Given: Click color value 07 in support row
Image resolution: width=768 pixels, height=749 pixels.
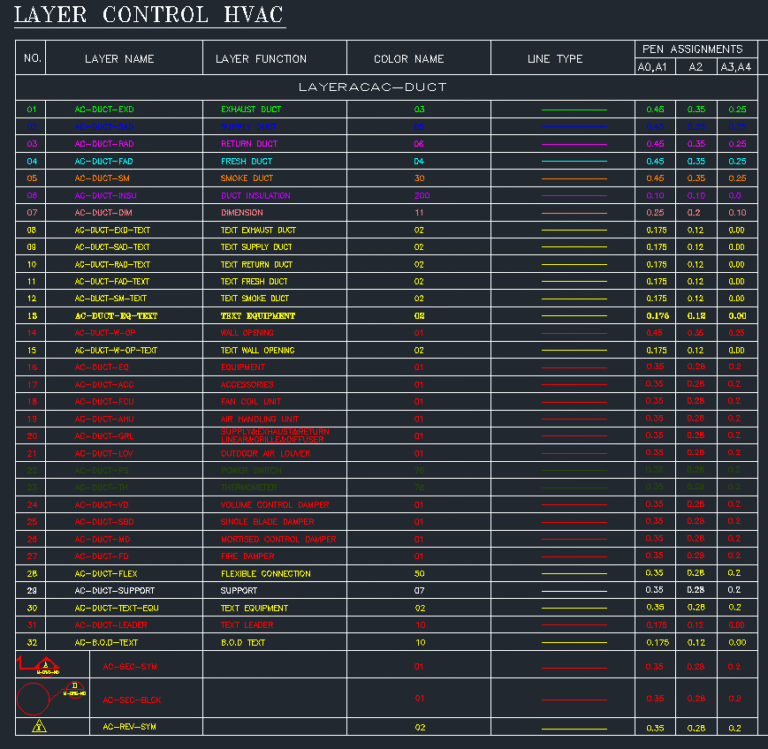Looking at the screenshot, I should (419, 591).
